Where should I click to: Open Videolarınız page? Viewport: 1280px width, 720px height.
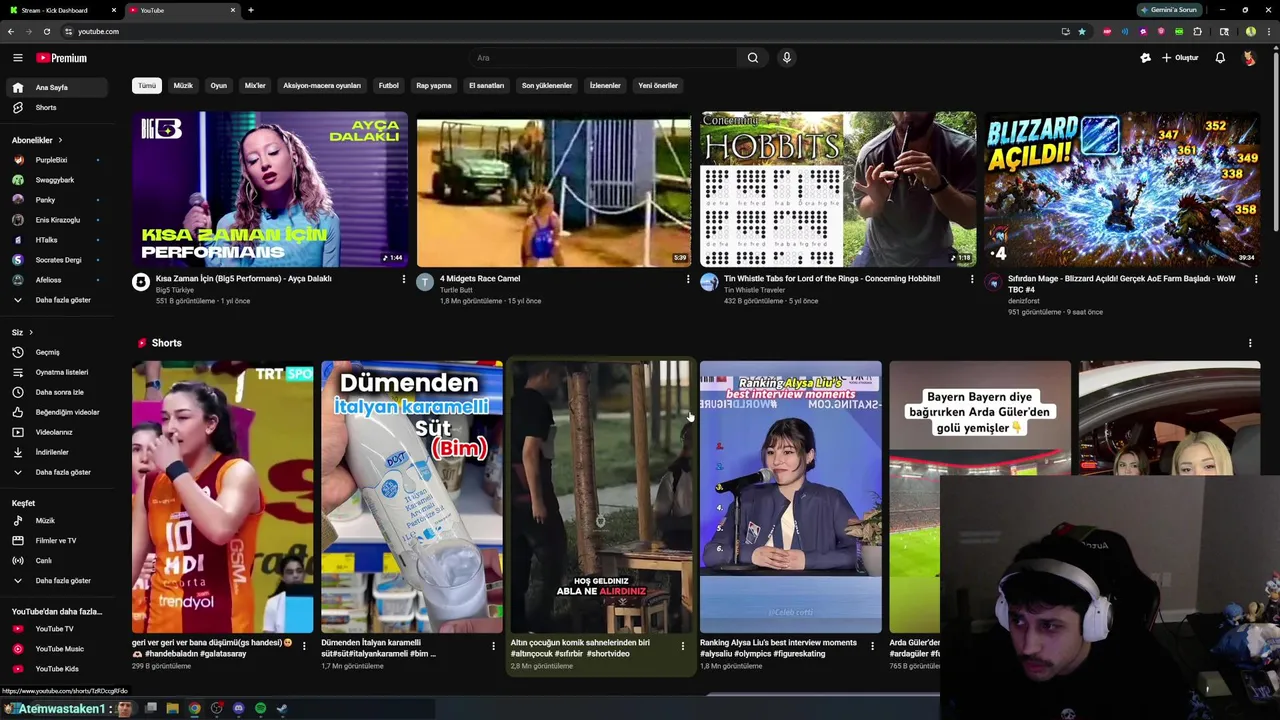[56, 432]
